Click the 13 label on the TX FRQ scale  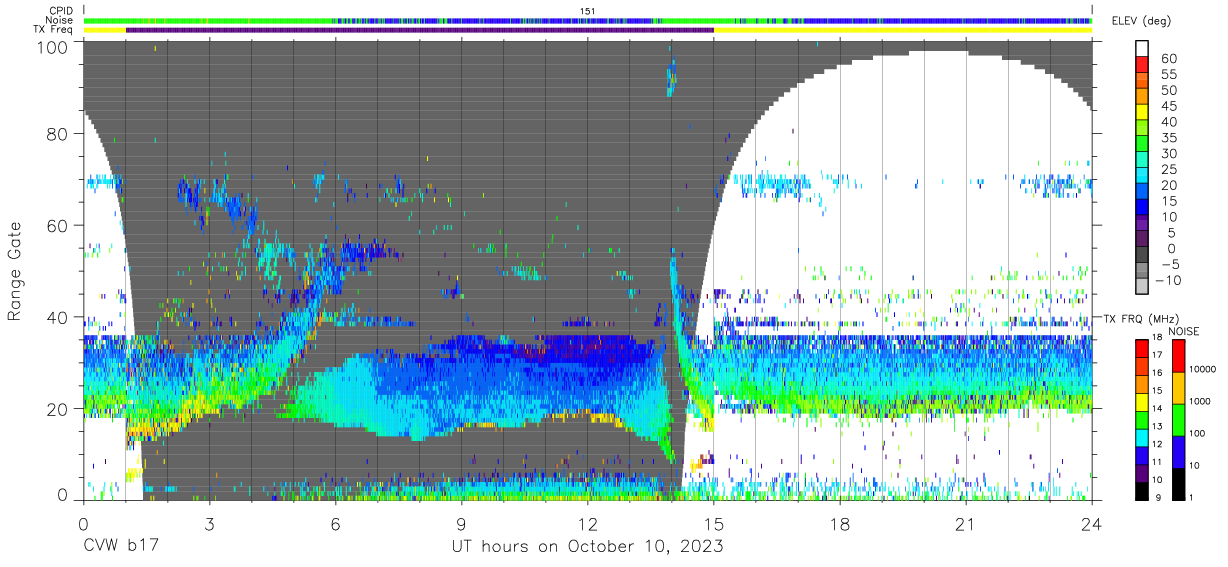tap(1159, 428)
